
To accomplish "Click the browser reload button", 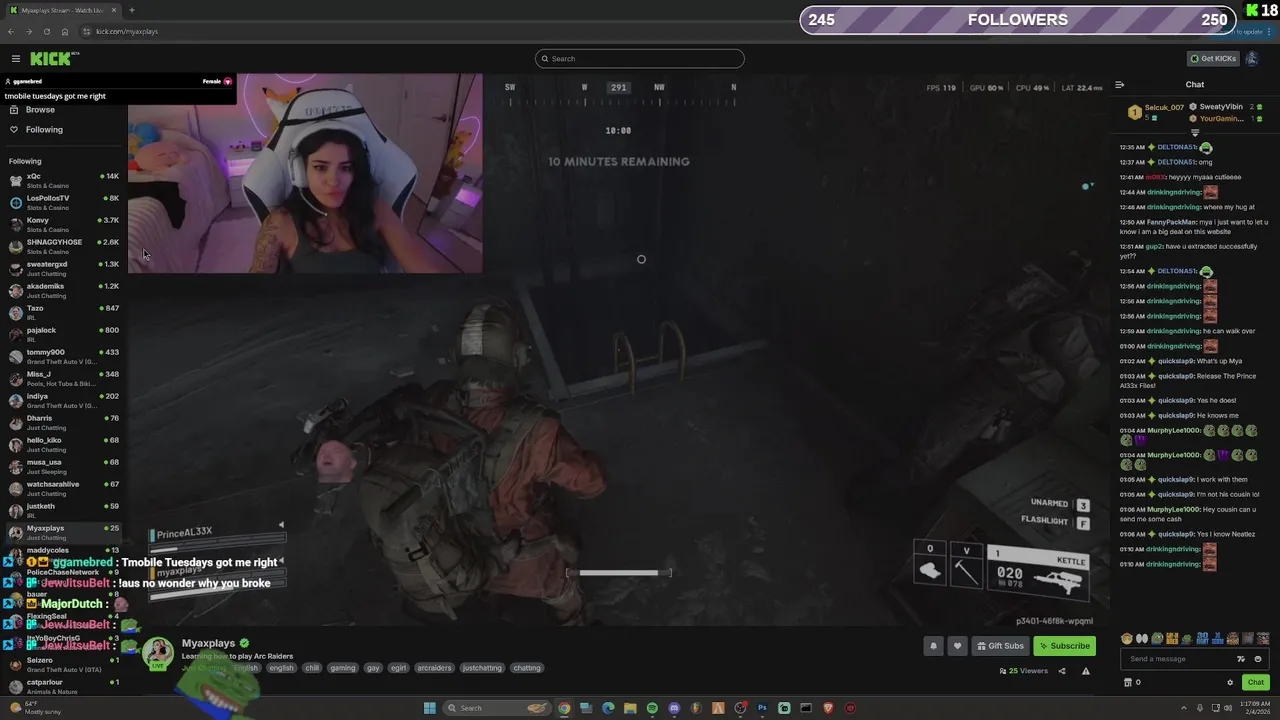I will tap(47, 31).
